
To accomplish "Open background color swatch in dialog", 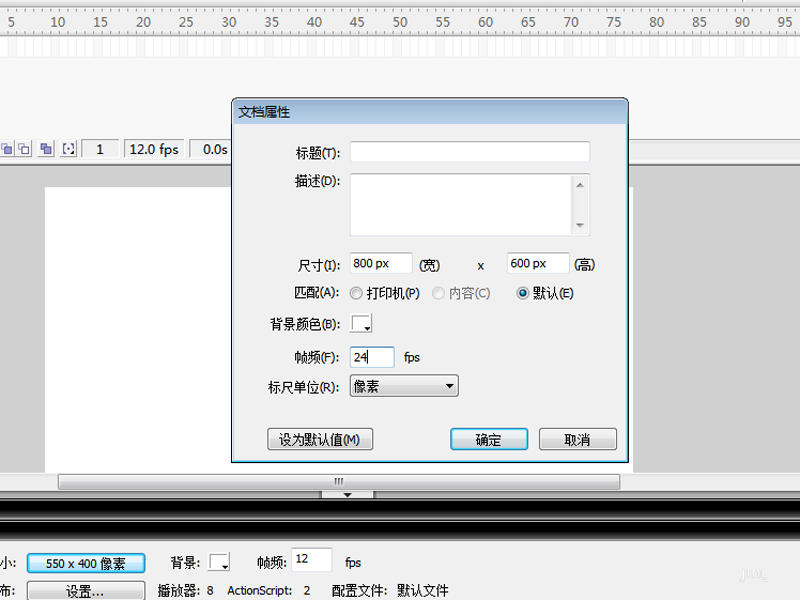I will click(361, 323).
